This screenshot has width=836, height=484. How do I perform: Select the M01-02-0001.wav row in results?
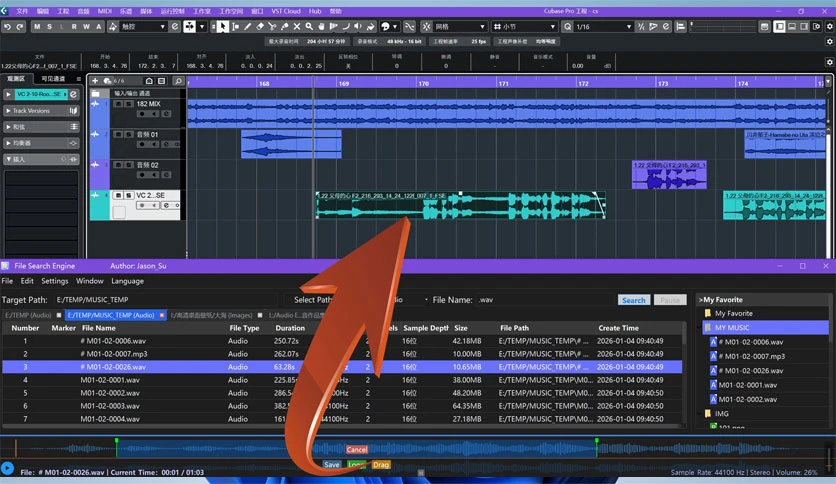(x=342, y=380)
